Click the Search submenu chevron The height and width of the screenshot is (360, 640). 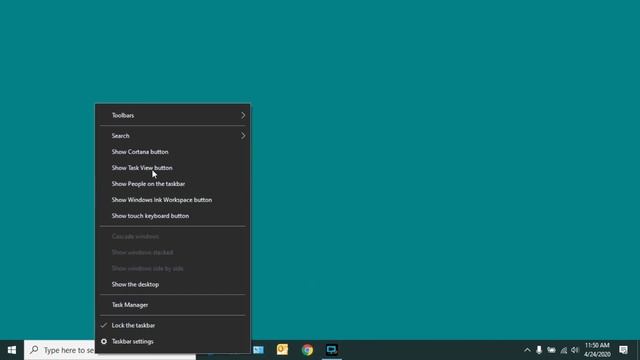(x=243, y=136)
